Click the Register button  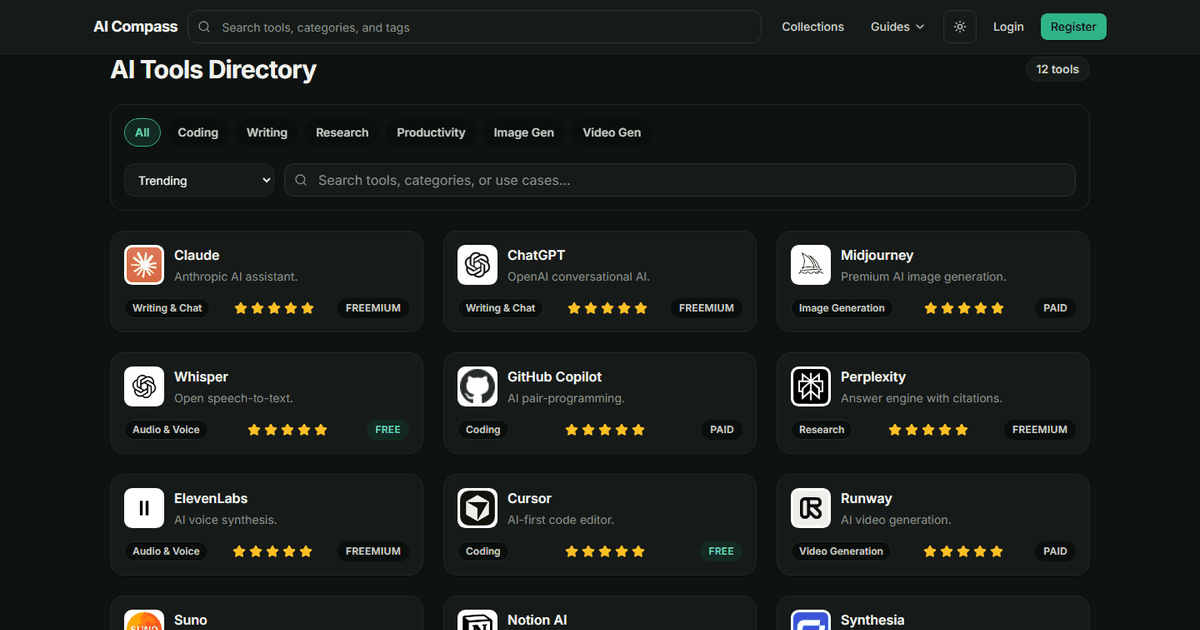pyautogui.click(x=1073, y=27)
